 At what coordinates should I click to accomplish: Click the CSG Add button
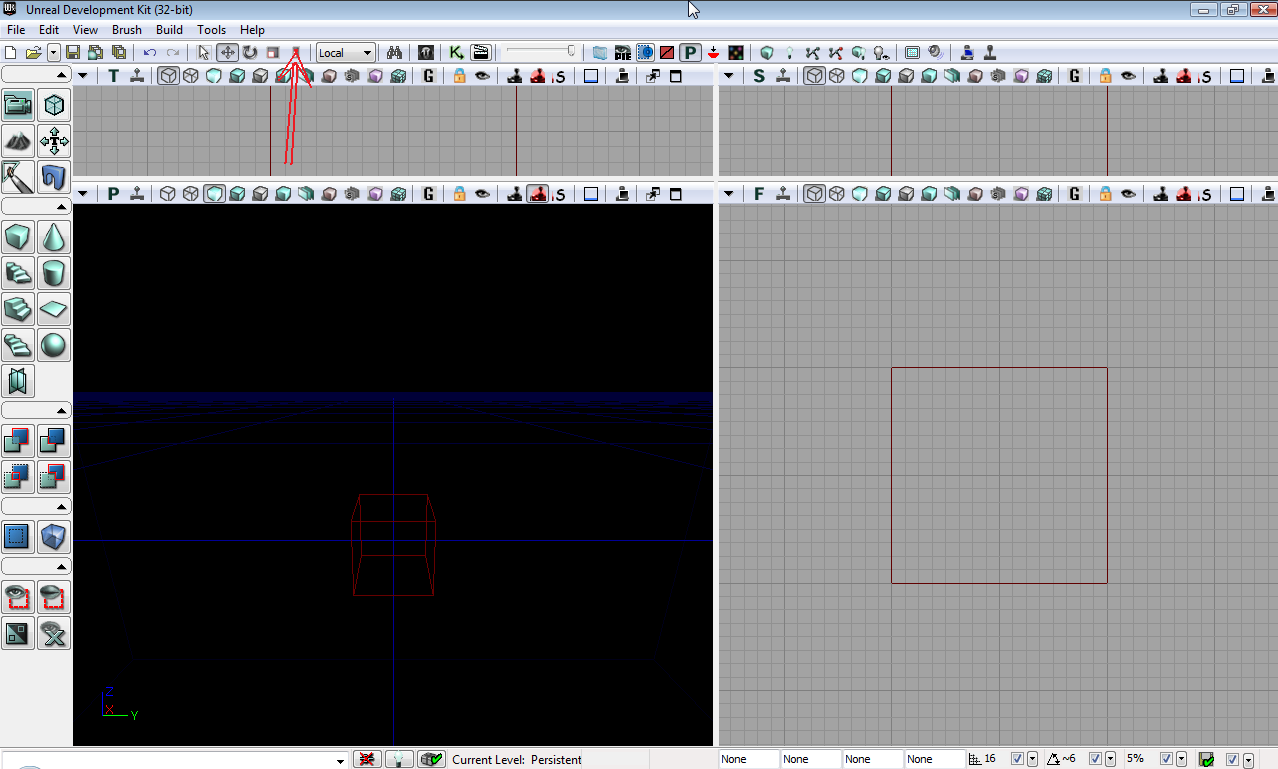18,440
